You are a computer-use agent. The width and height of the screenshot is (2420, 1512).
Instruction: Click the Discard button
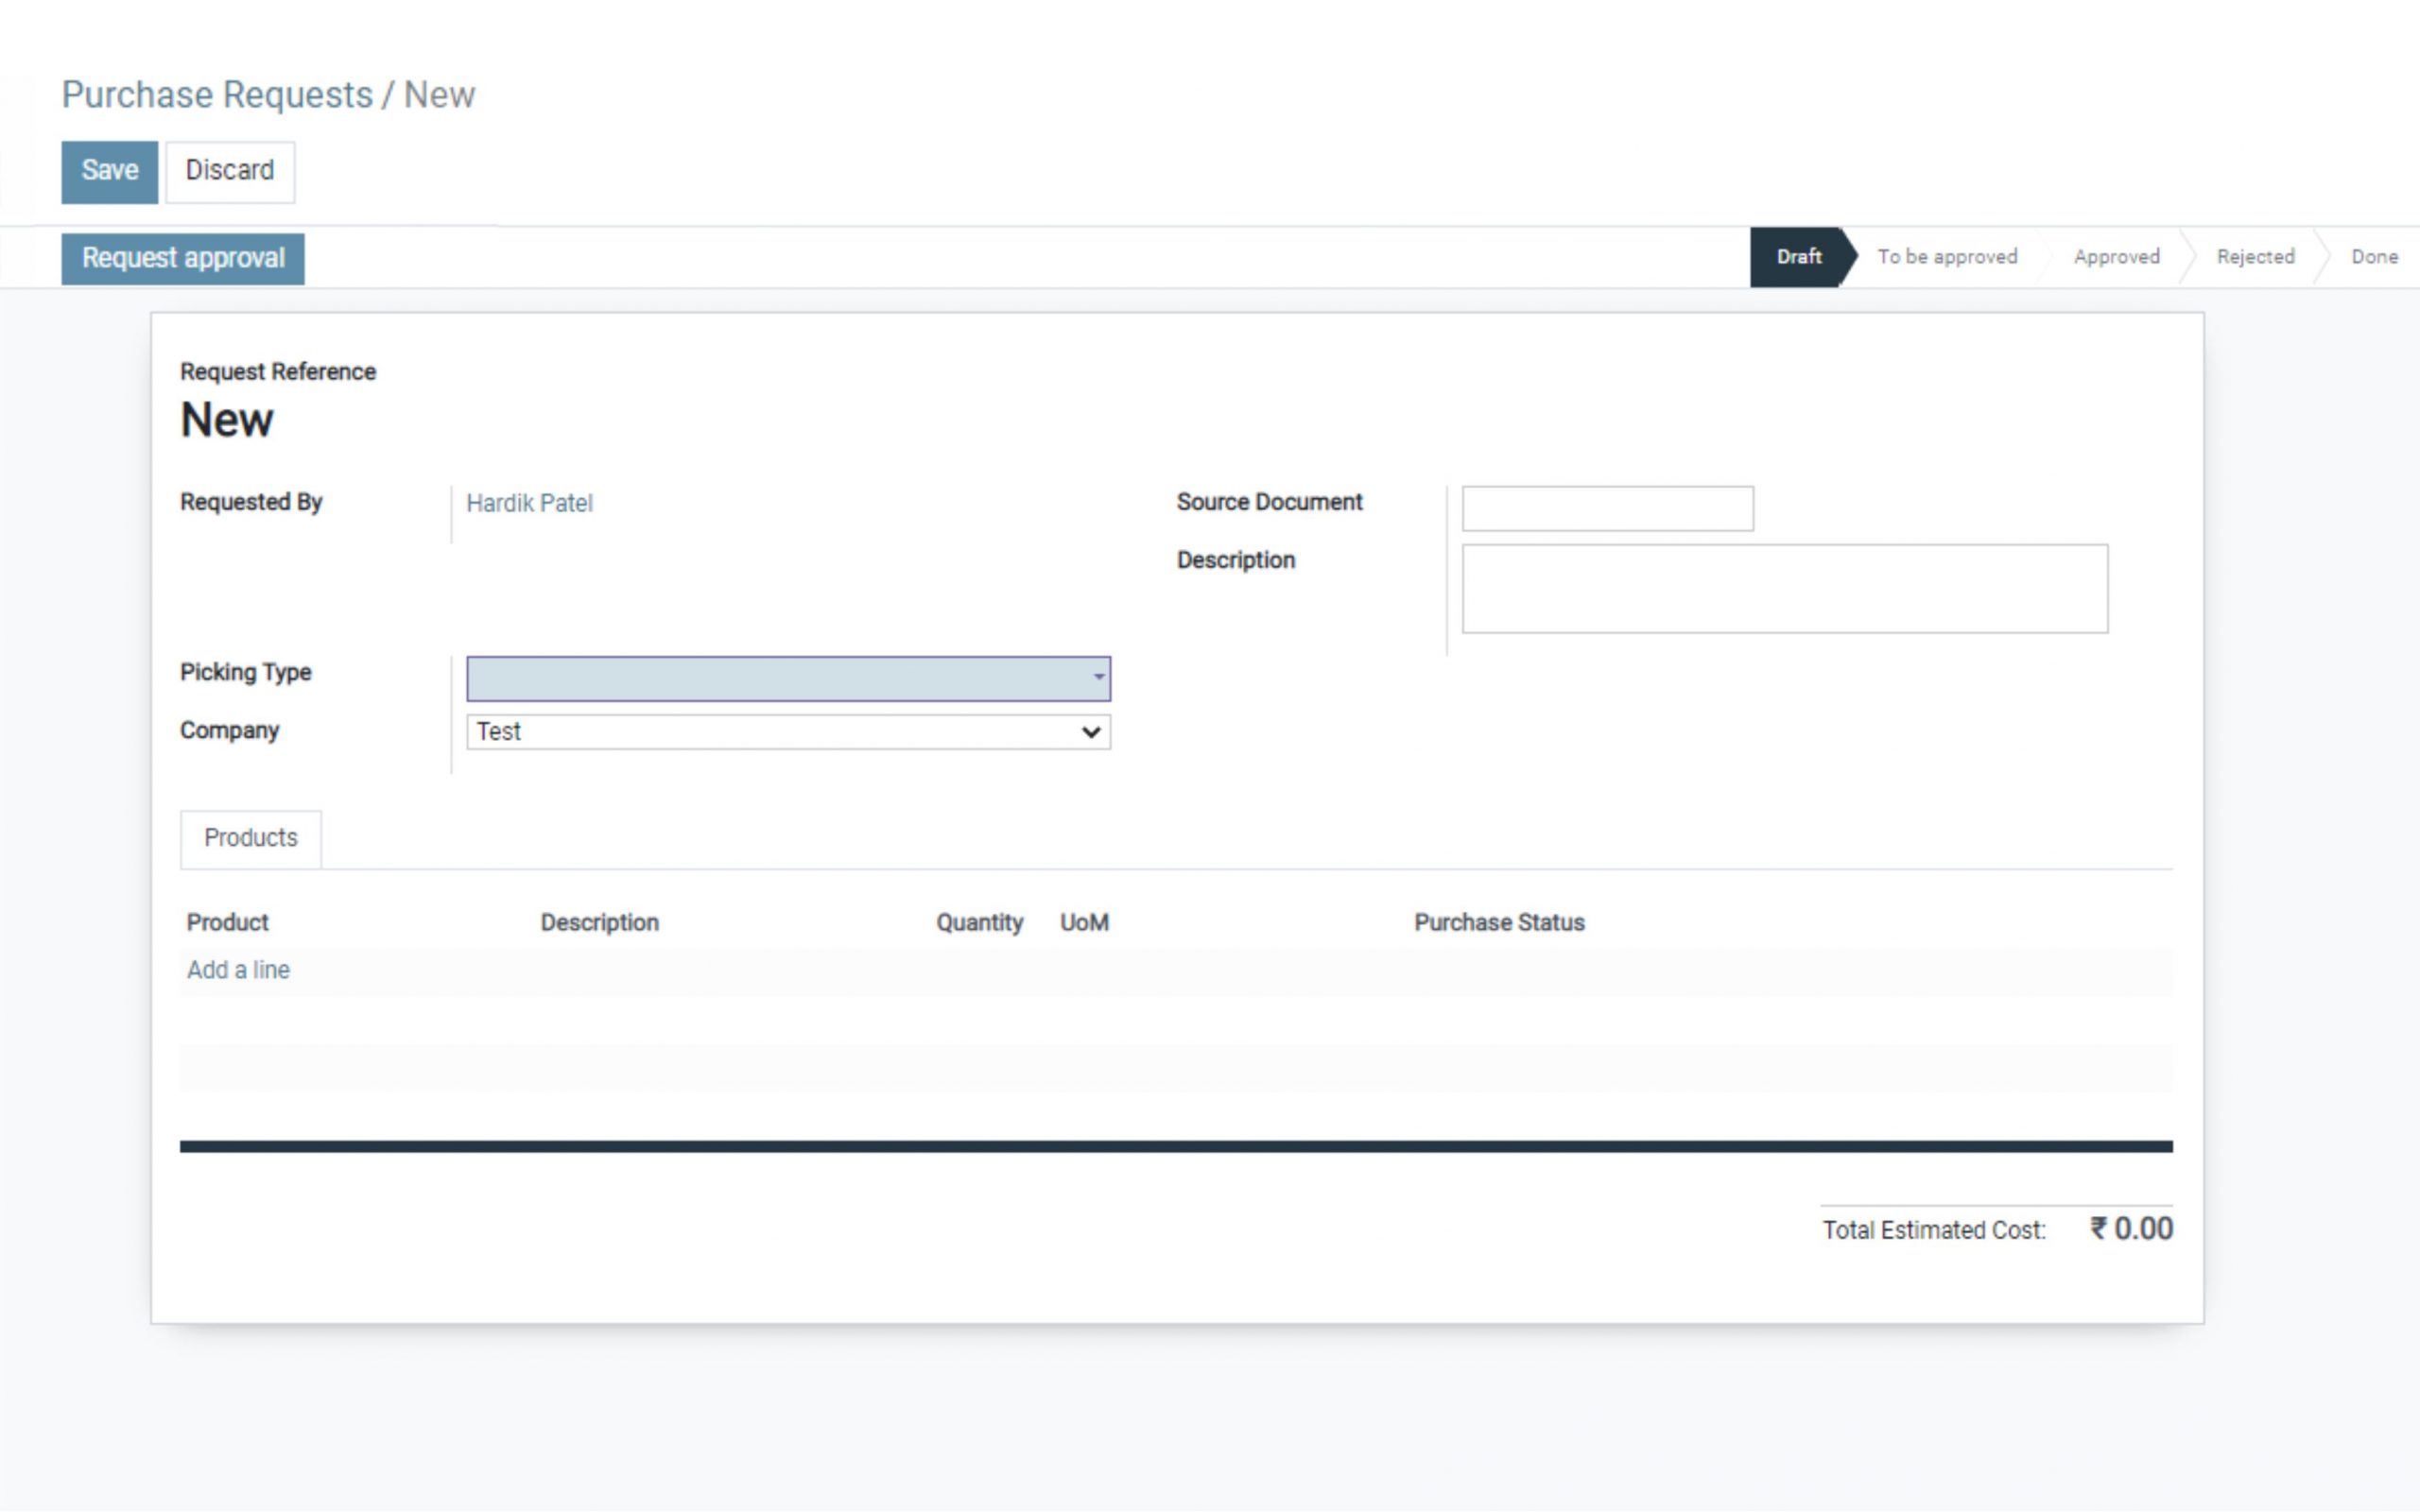[x=229, y=170]
